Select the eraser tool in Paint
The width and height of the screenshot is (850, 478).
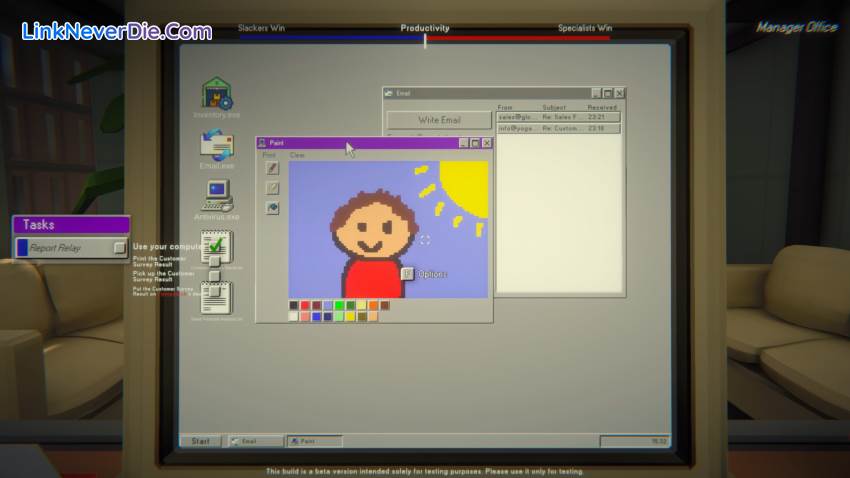coord(272,188)
